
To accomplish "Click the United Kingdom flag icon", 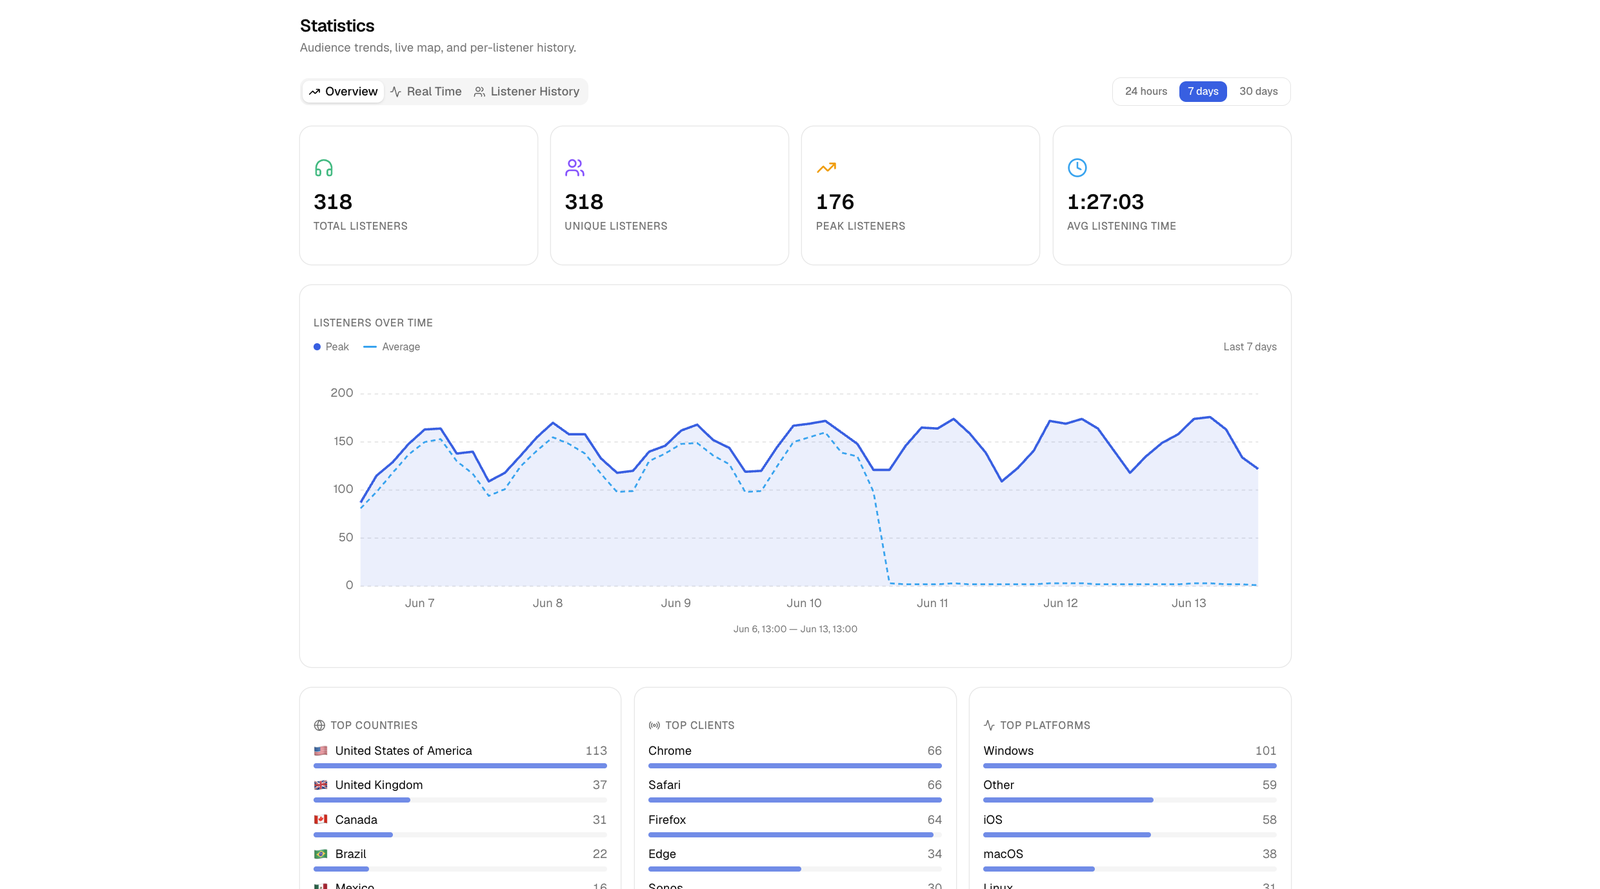I will coord(321,786).
